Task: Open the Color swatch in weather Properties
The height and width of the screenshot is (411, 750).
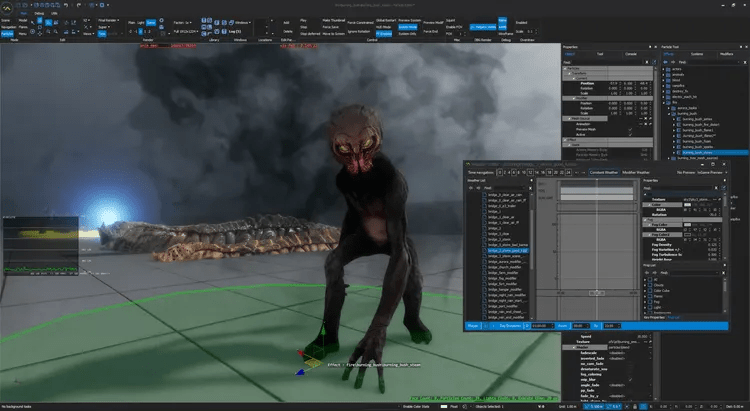Action: 687,205
